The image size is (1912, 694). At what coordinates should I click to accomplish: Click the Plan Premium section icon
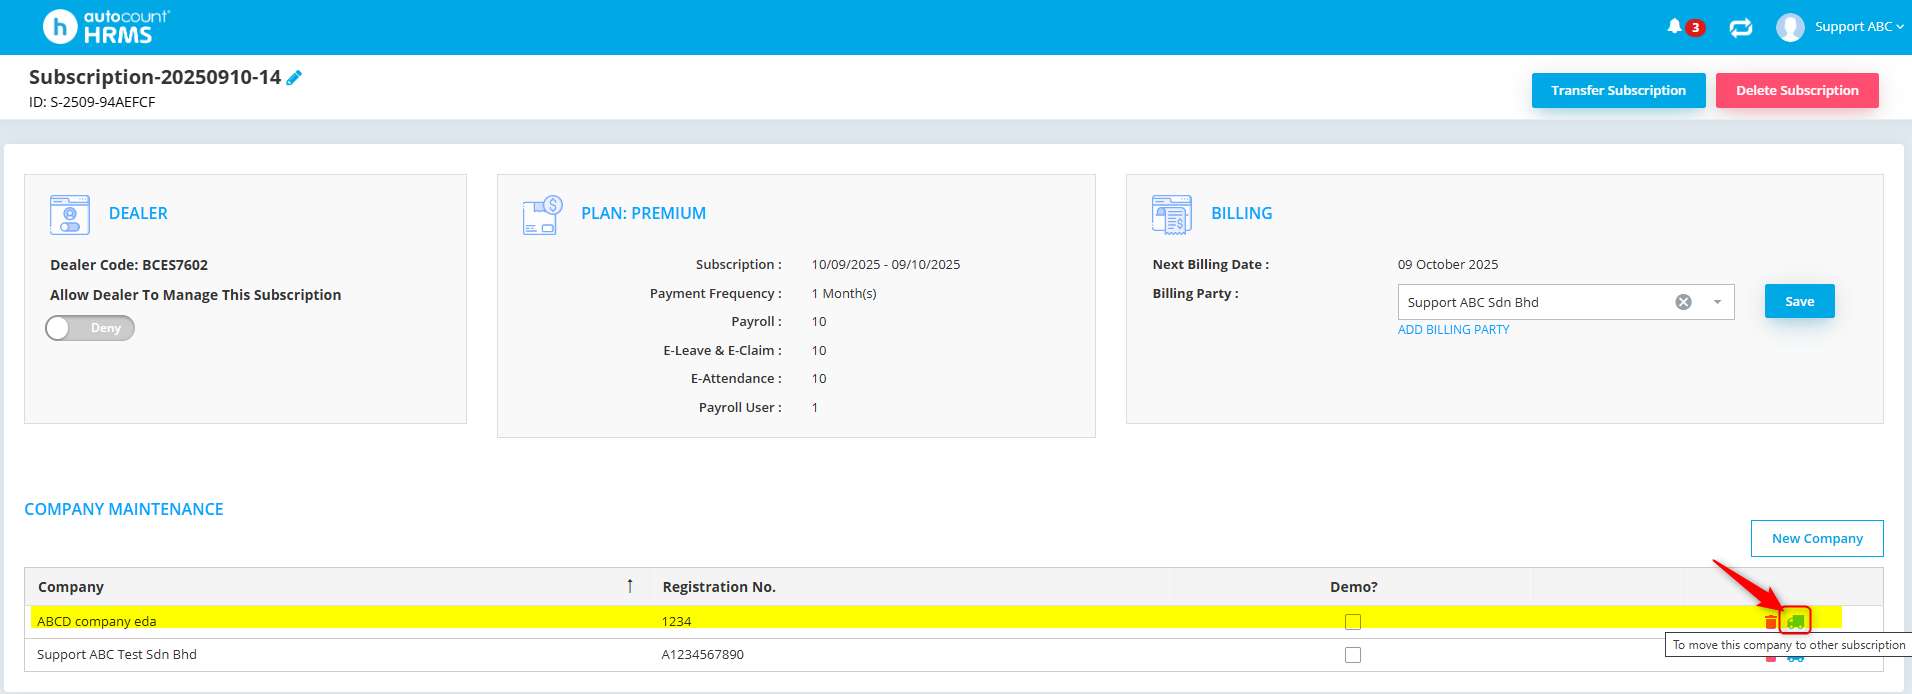click(x=542, y=215)
